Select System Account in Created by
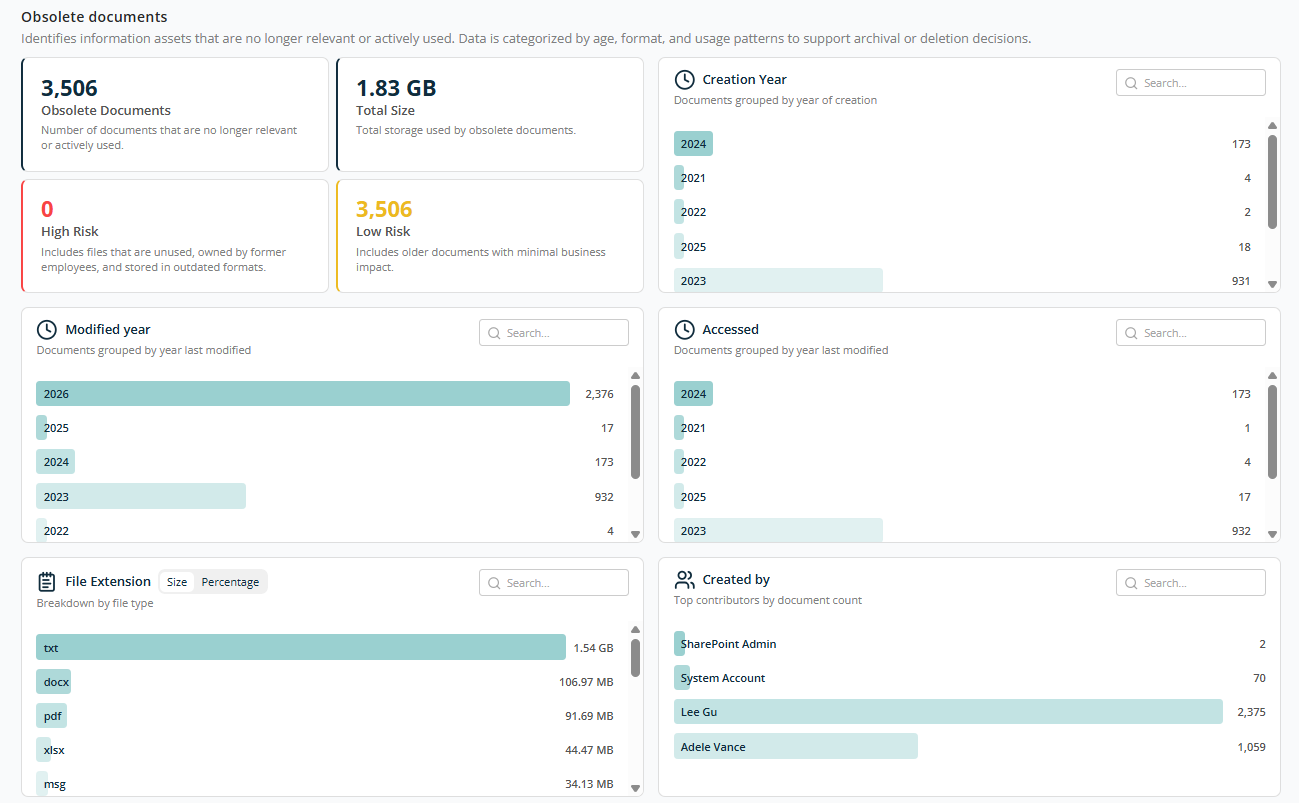Screen dimensions: 1299x803 (970, 678)
